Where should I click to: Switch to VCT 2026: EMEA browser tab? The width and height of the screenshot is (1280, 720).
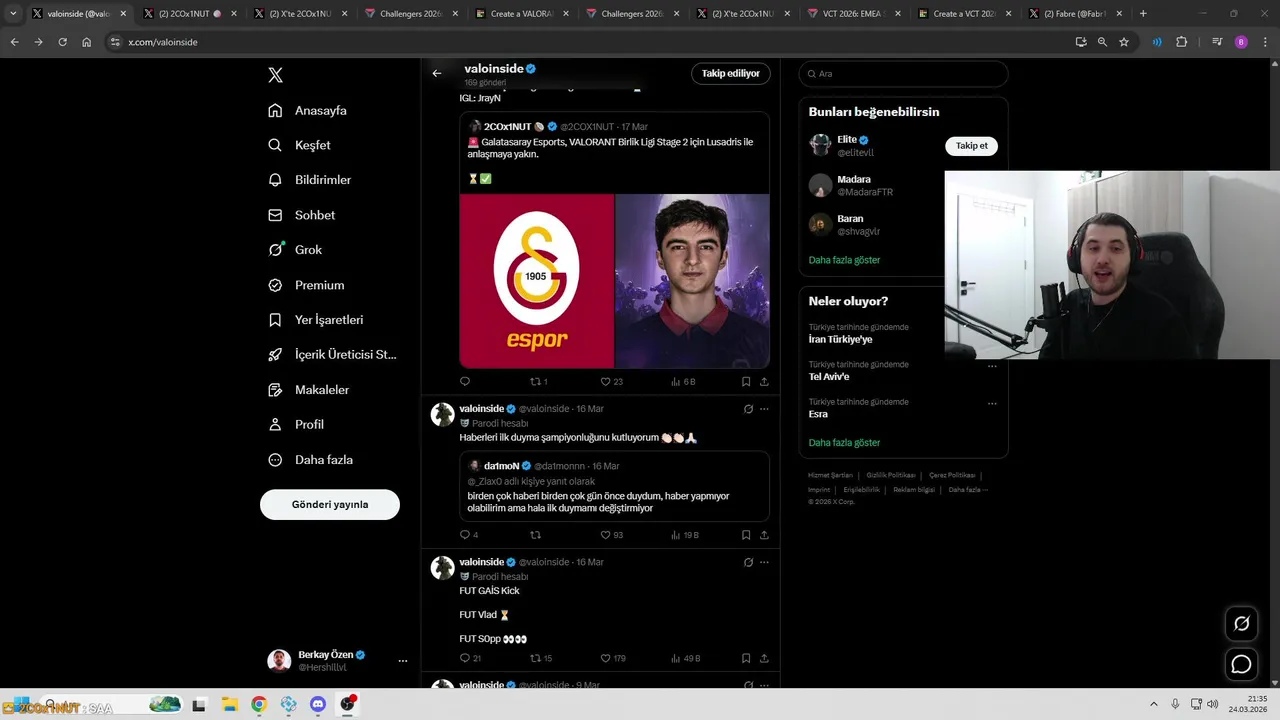point(852,14)
